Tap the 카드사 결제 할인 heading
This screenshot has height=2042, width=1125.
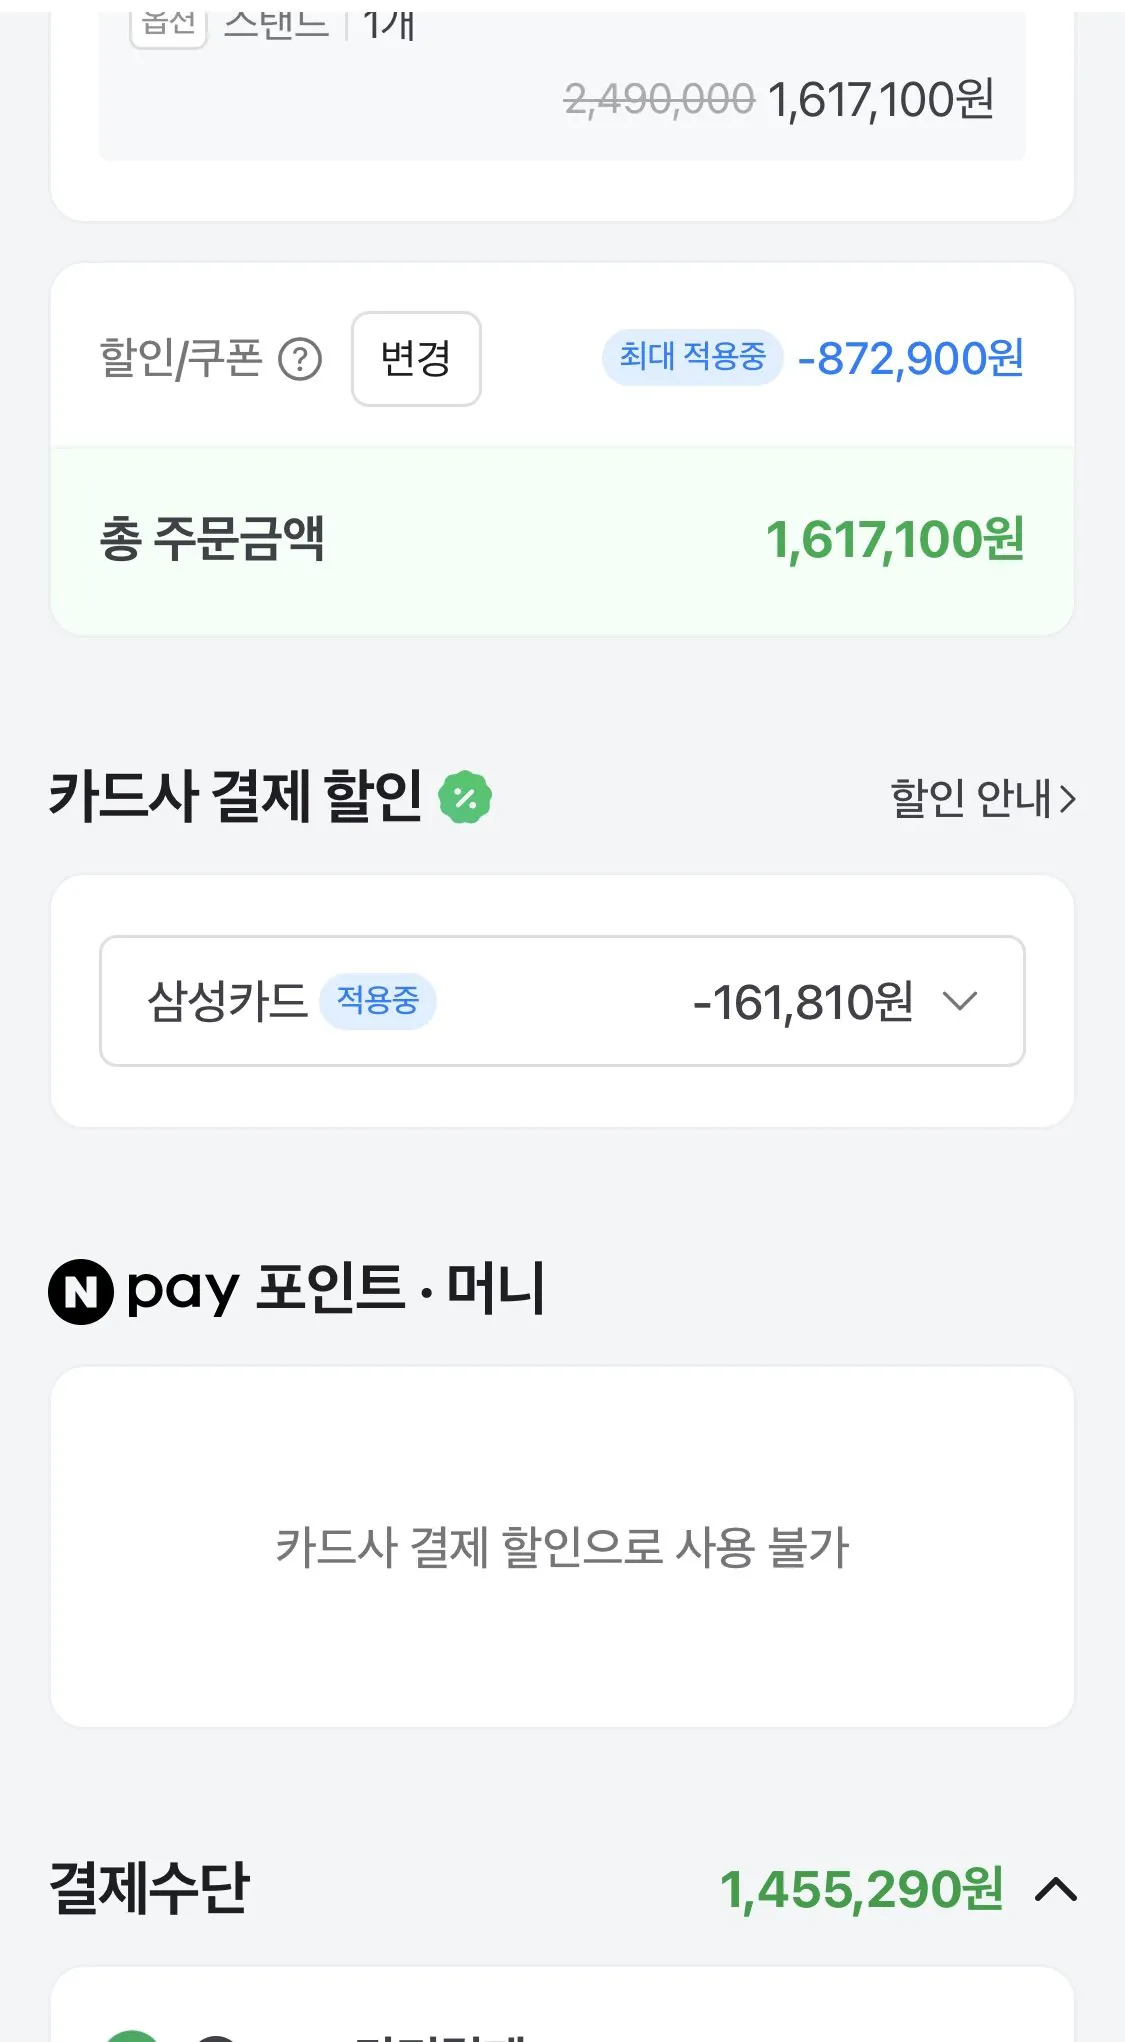coord(236,797)
